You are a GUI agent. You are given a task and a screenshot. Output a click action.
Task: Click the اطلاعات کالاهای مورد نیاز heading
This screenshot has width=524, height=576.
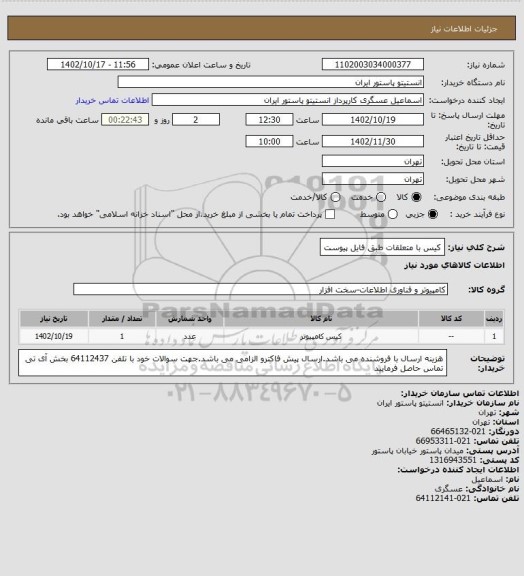454,265
